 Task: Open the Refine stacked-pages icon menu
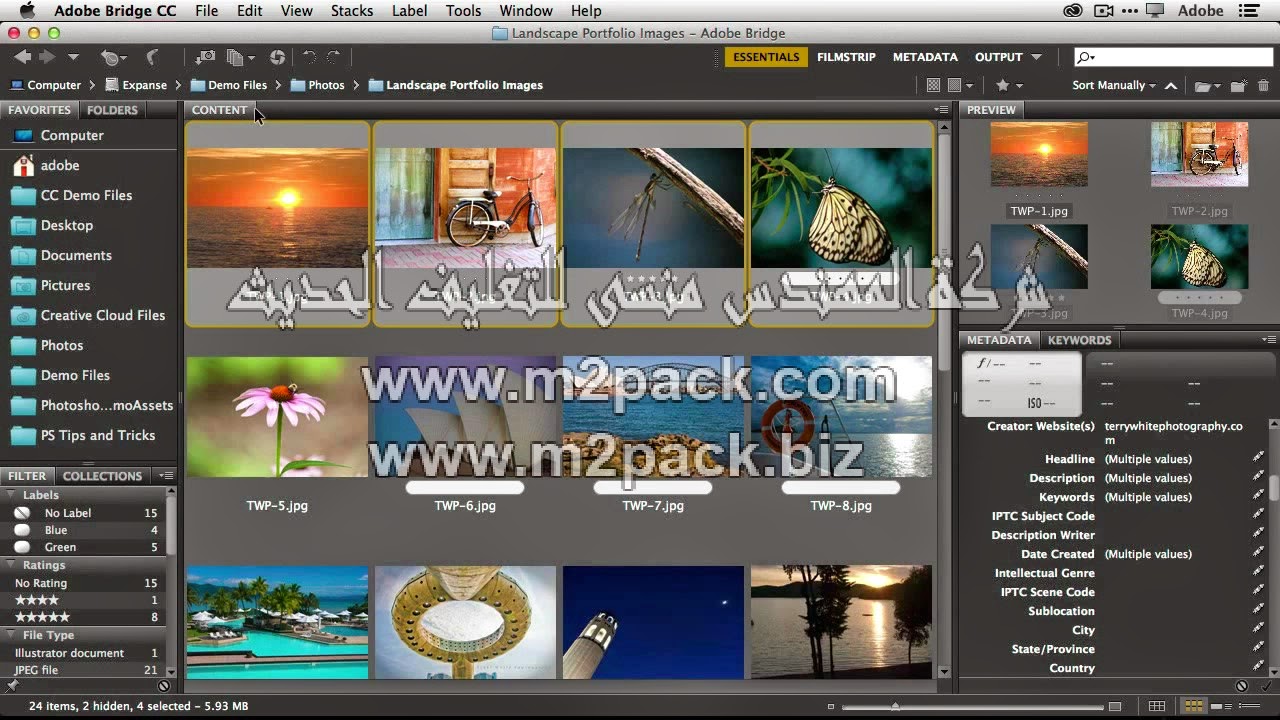(x=240, y=58)
